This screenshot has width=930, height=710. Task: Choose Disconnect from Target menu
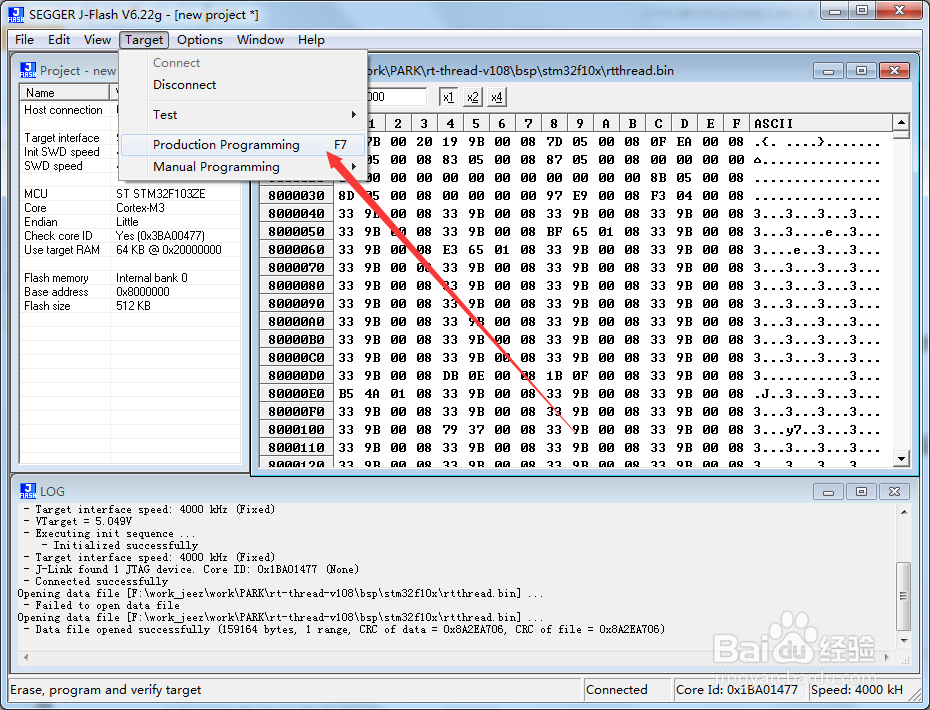(243, 85)
